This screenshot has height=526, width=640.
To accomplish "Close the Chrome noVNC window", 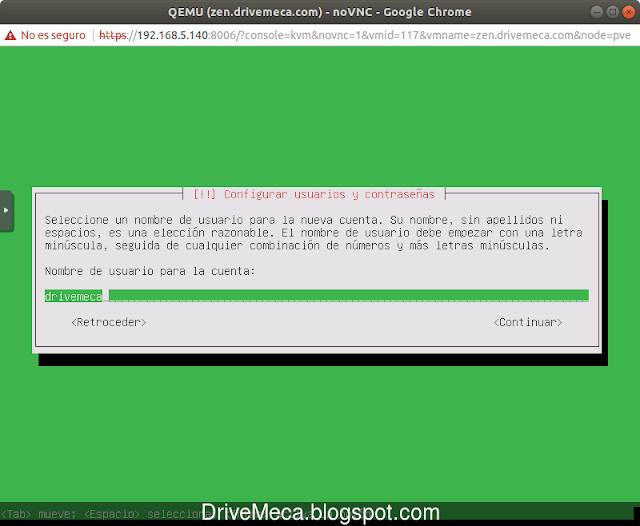I will click(628, 12).
